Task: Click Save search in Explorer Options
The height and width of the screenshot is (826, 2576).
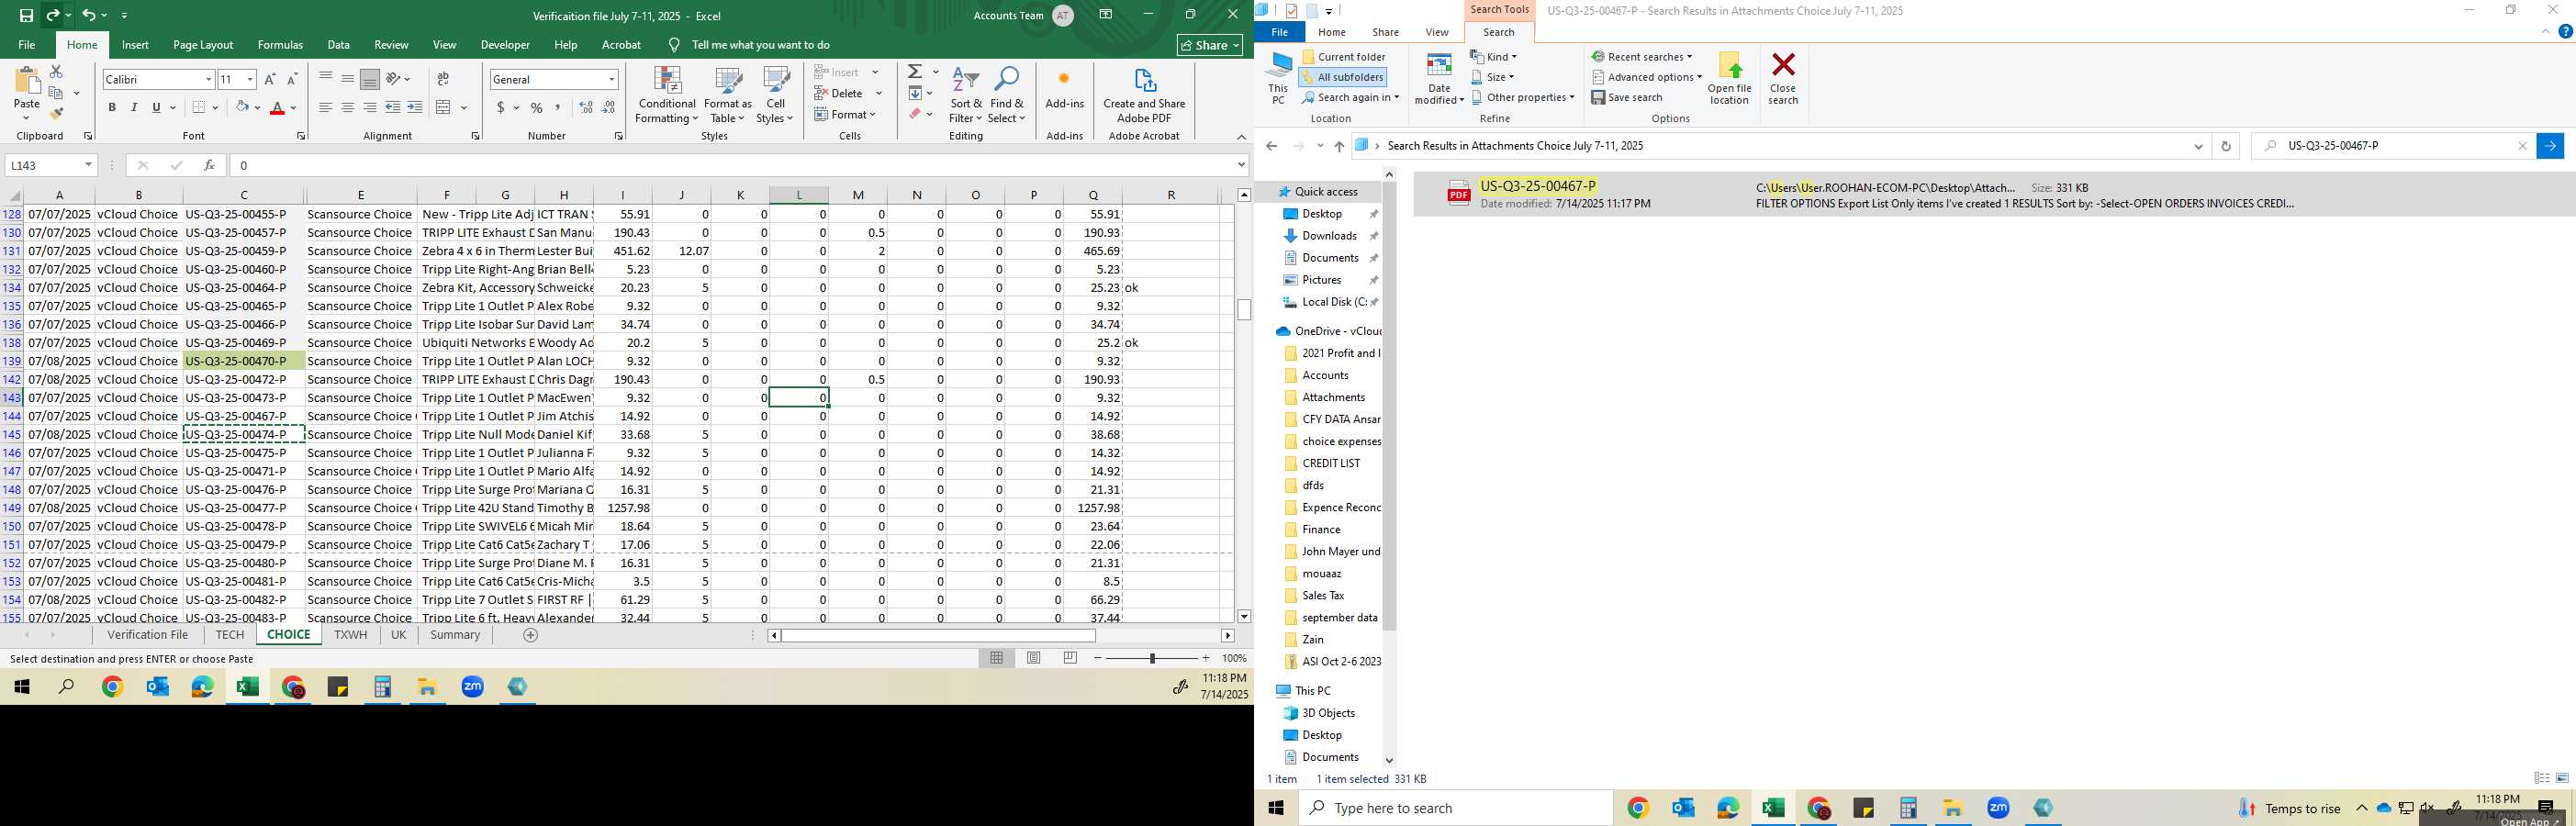Action: pos(1627,97)
